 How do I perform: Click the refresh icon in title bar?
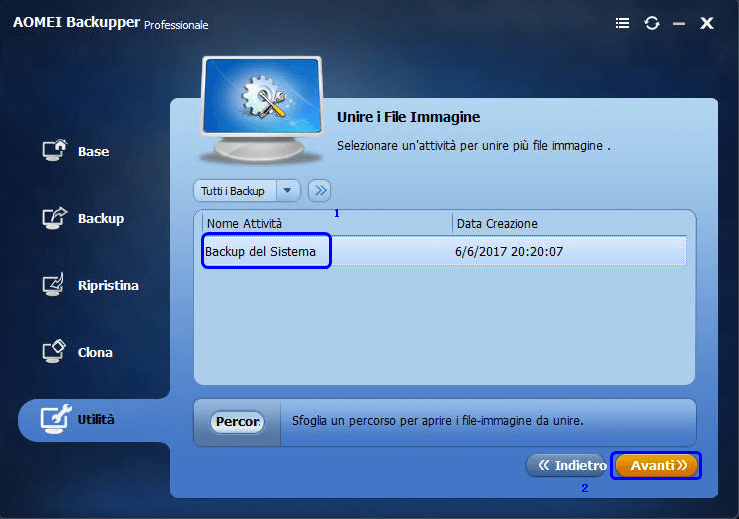[x=652, y=23]
